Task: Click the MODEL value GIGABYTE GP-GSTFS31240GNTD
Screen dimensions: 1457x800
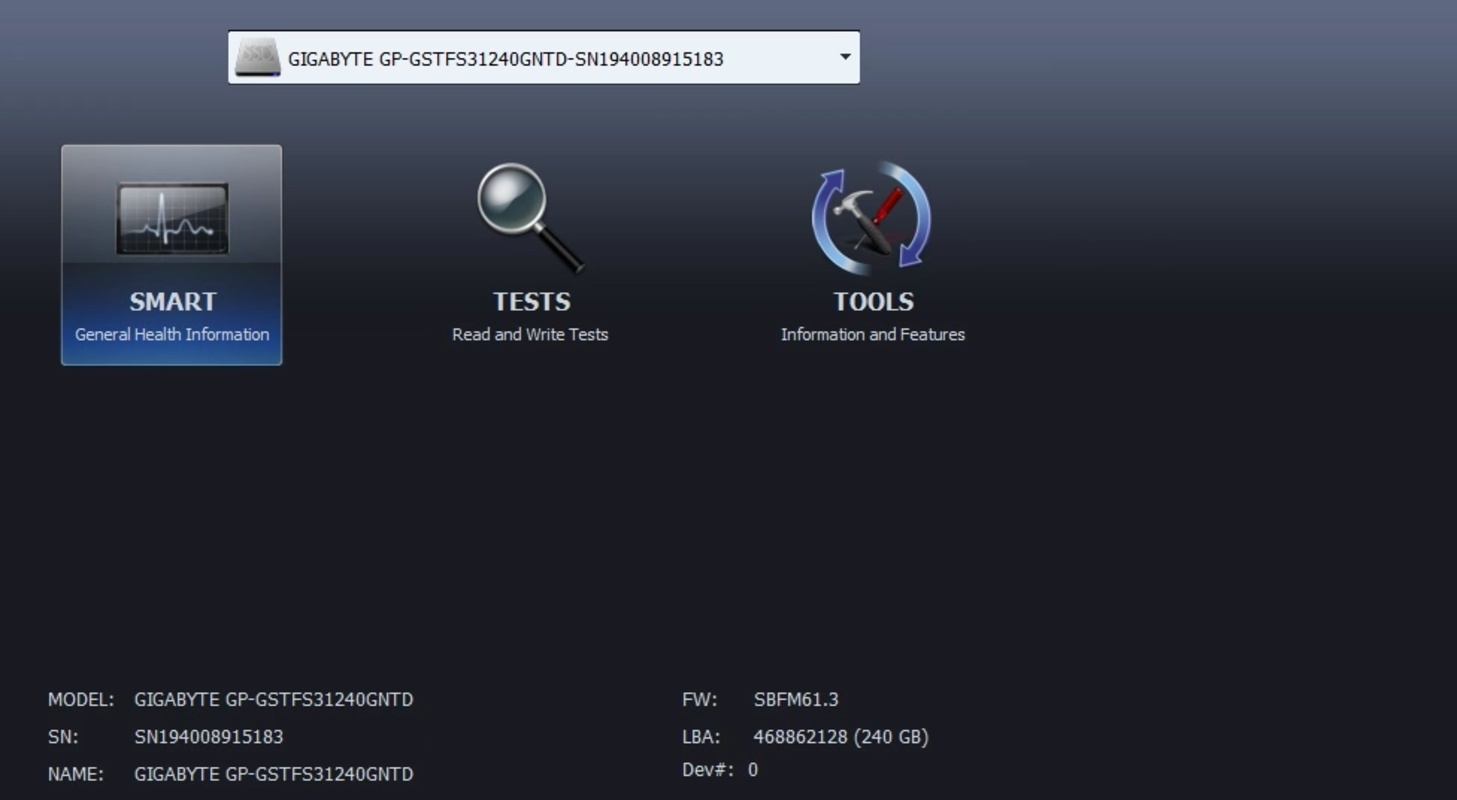Action: click(x=274, y=700)
